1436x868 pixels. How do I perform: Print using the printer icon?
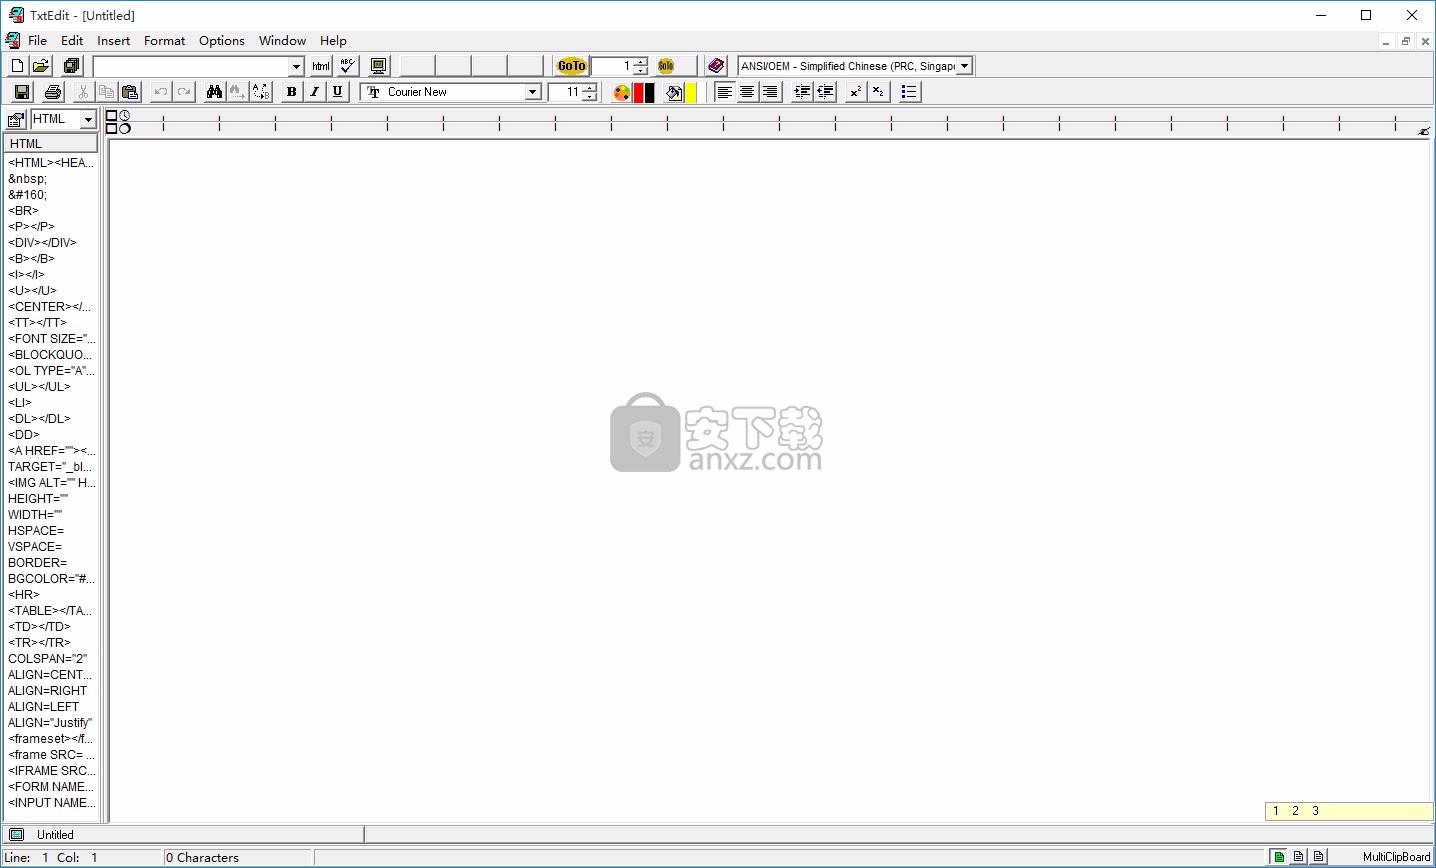(53, 92)
